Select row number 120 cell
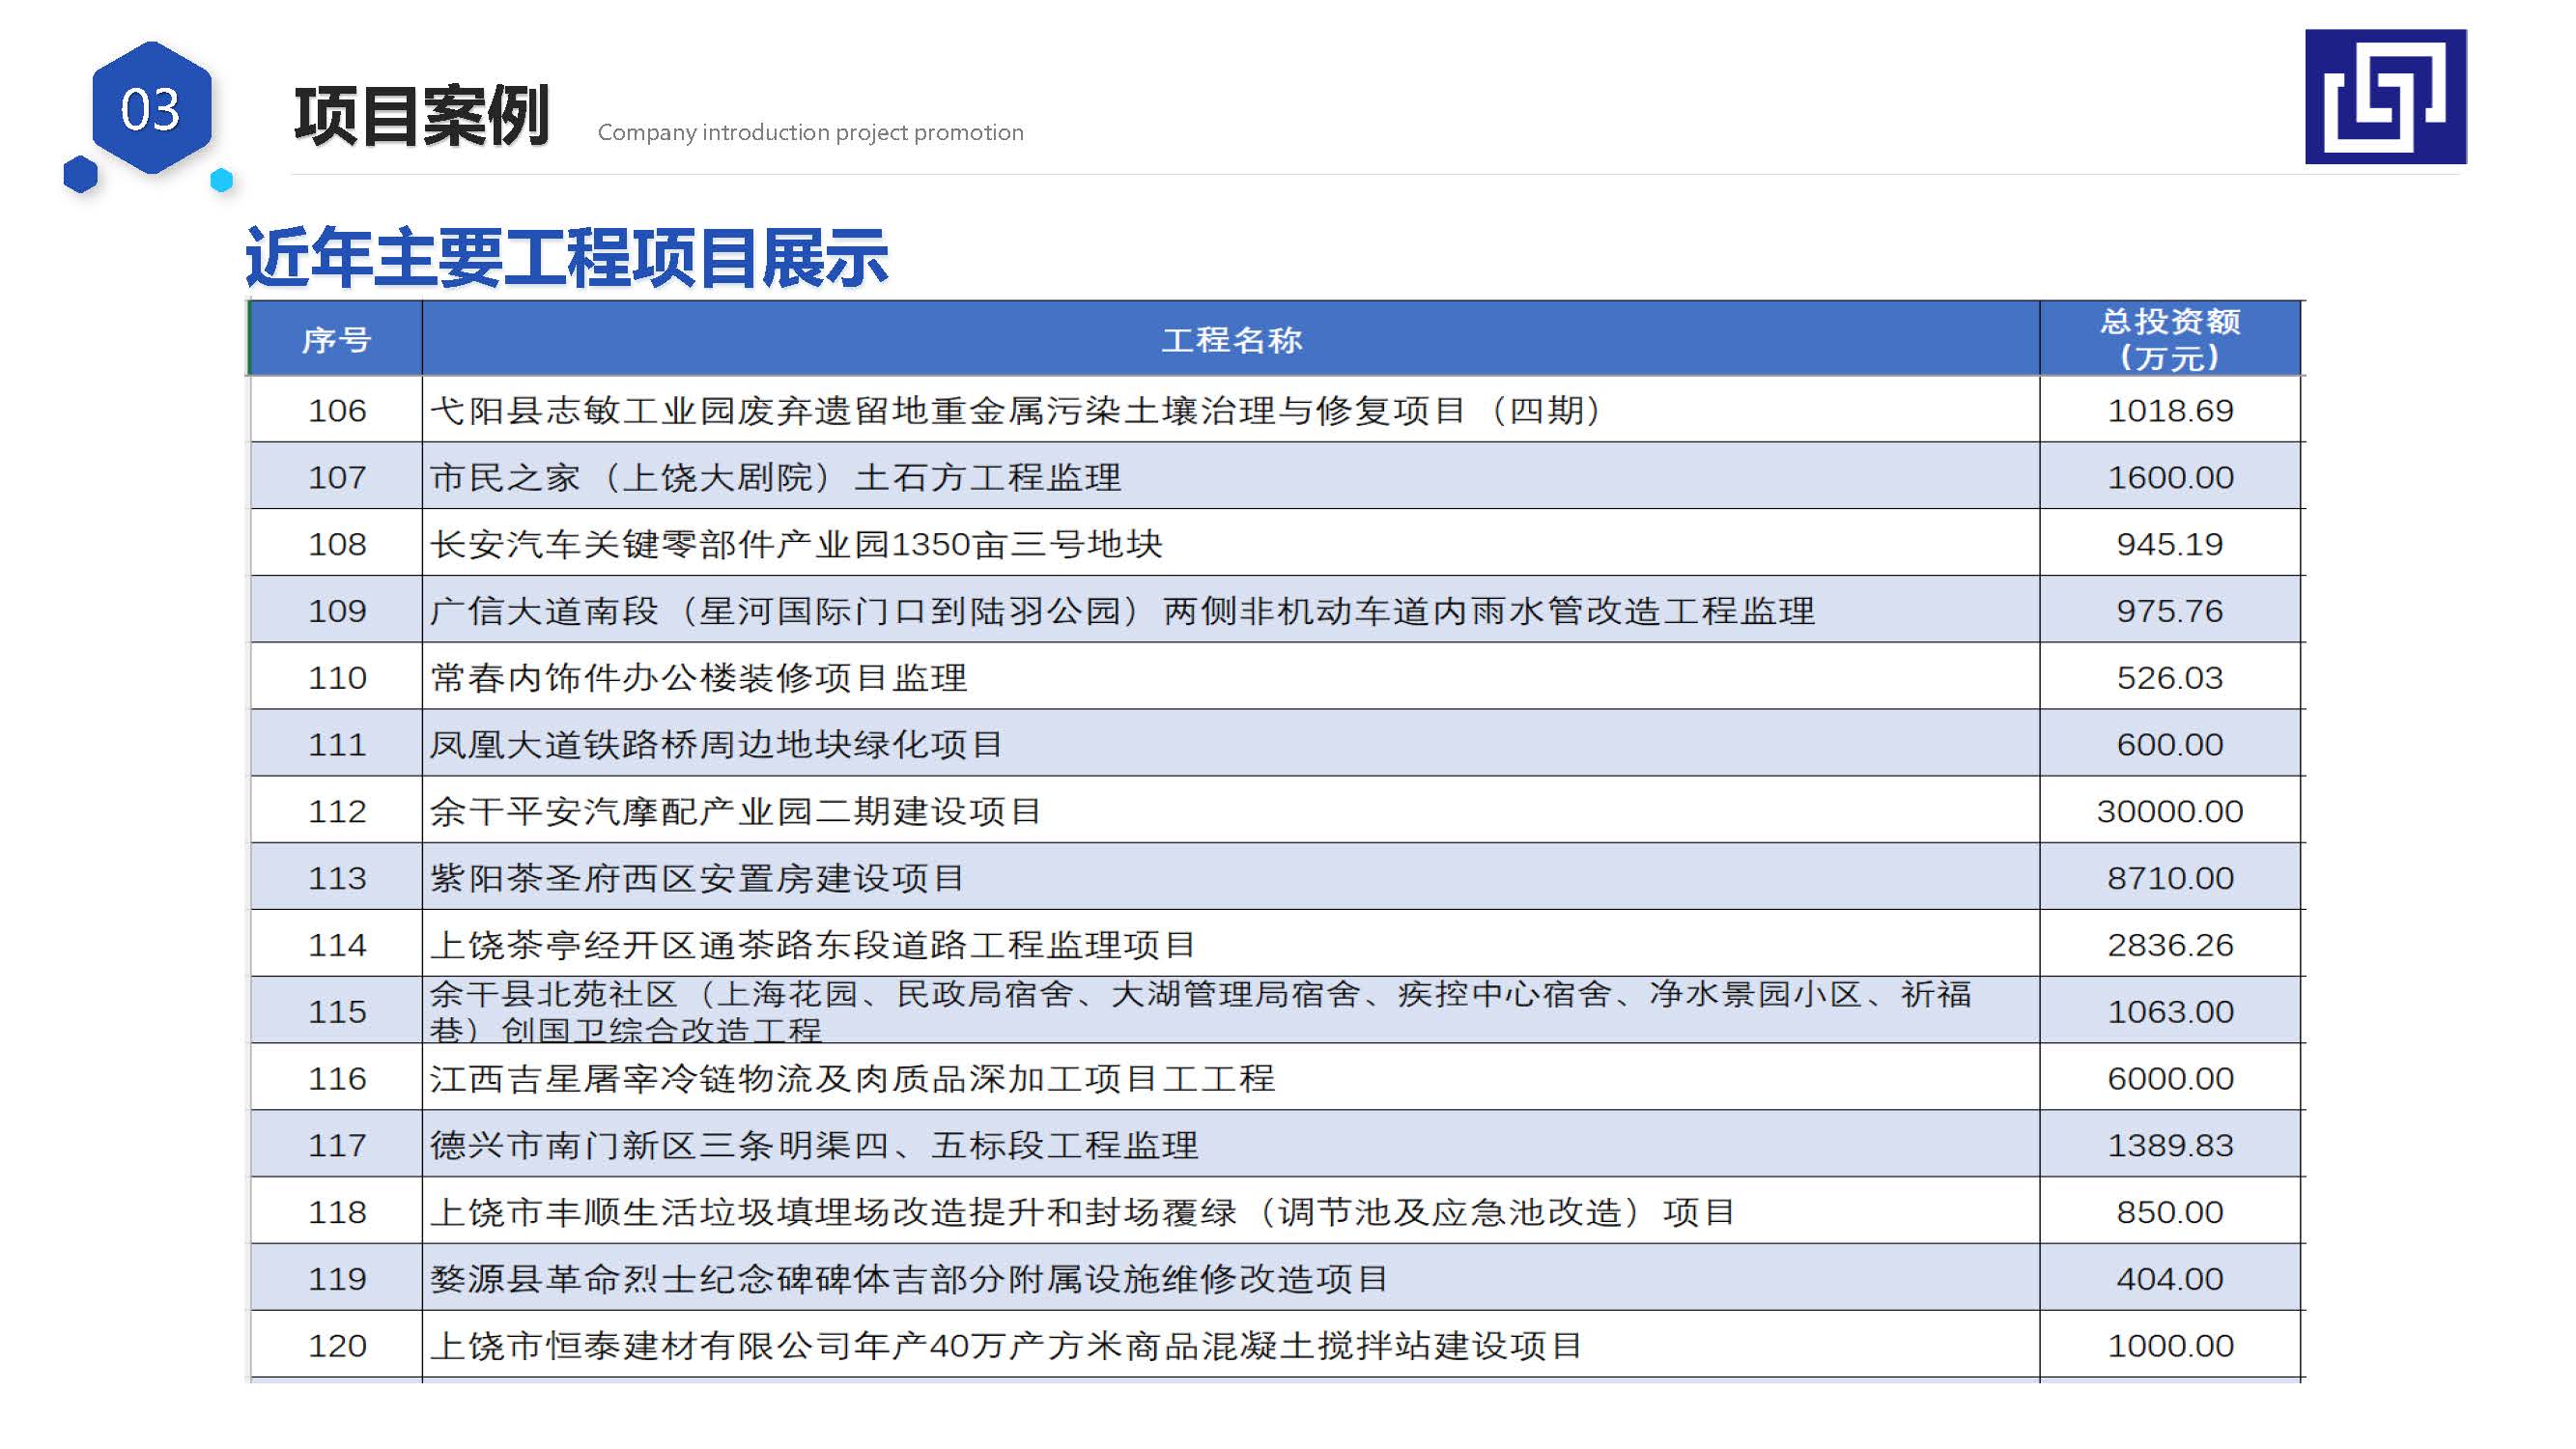This screenshot has height=1449, width=2576. click(x=336, y=1345)
